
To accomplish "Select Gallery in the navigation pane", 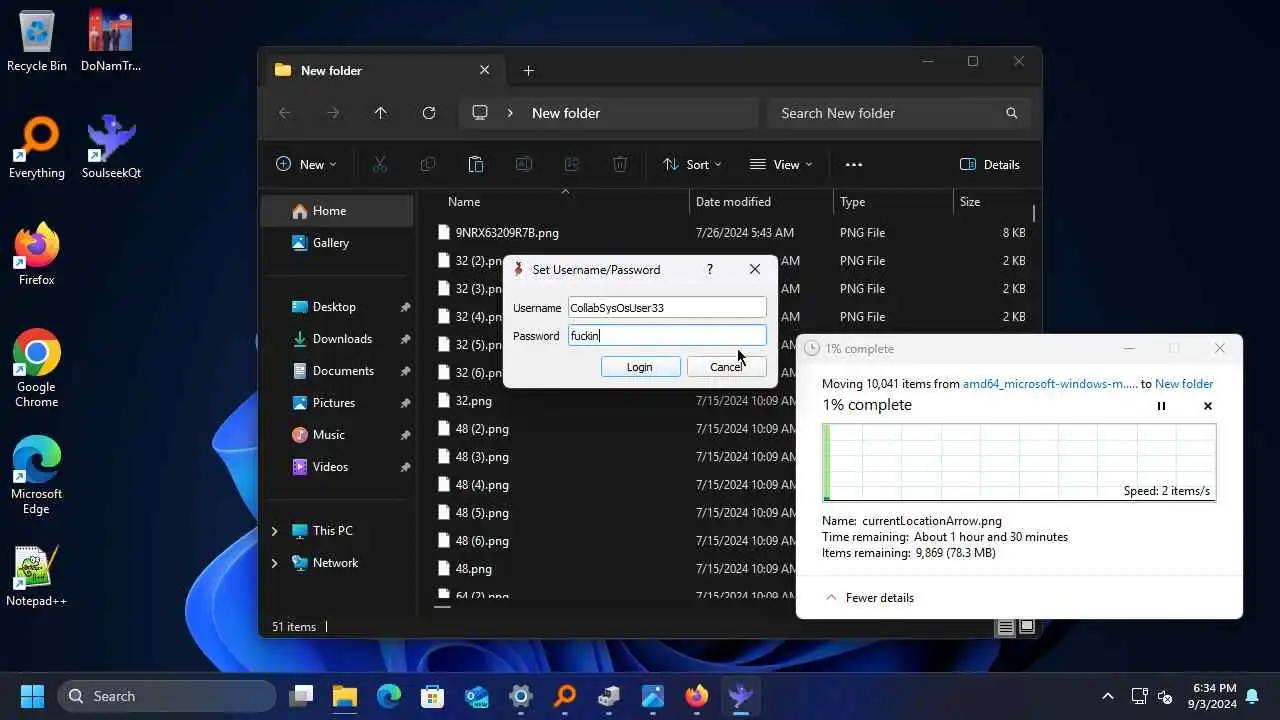I will [x=337, y=243].
